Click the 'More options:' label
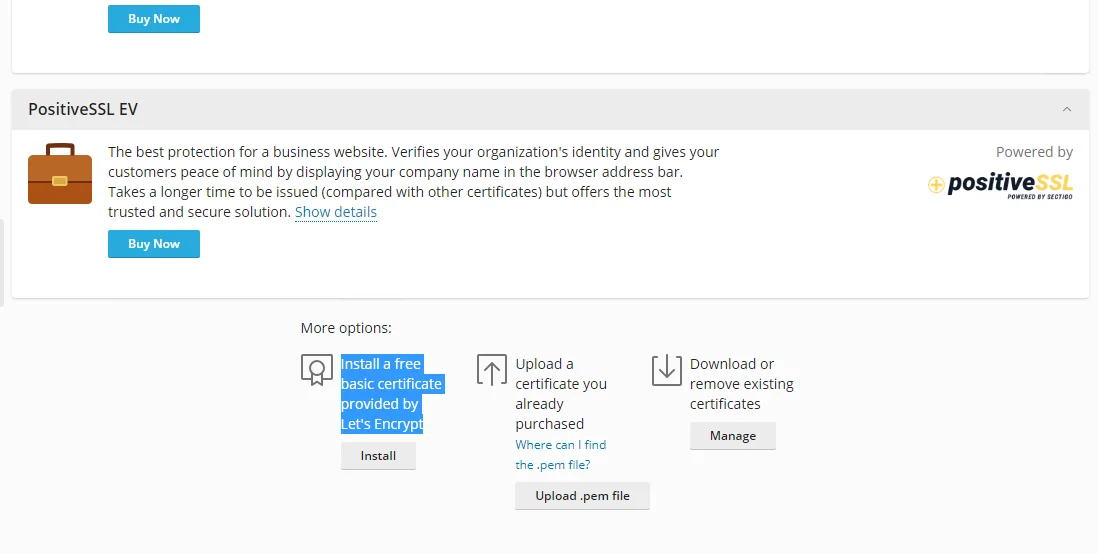Viewport: 1098px width, 554px height. click(x=346, y=328)
